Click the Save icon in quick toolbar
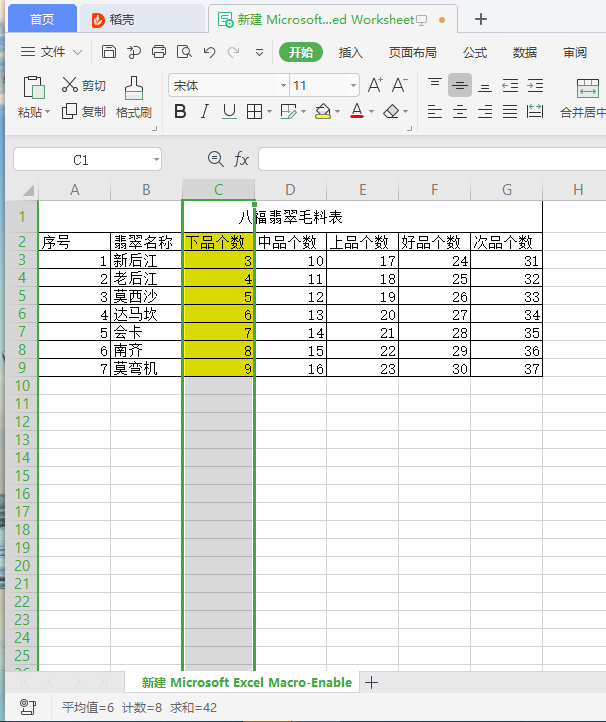The width and height of the screenshot is (606, 722). point(109,52)
